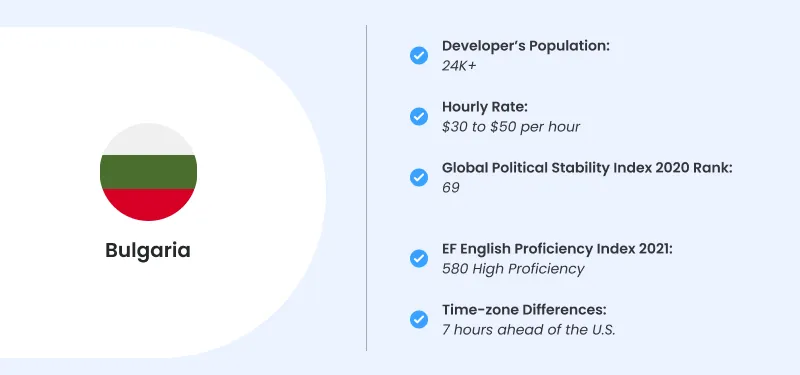Viewport: 800px width, 375px height.
Task: Click the white stripe of the flag
Action: pos(148,140)
